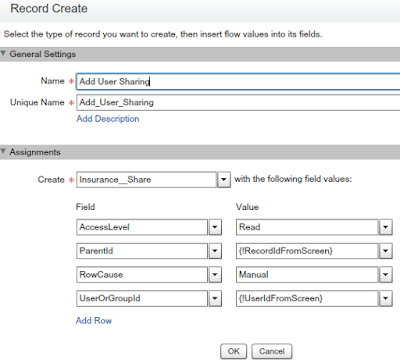This screenshot has width=400, height=363.
Task: Click the Manual value box
Action: click(x=307, y=275)
